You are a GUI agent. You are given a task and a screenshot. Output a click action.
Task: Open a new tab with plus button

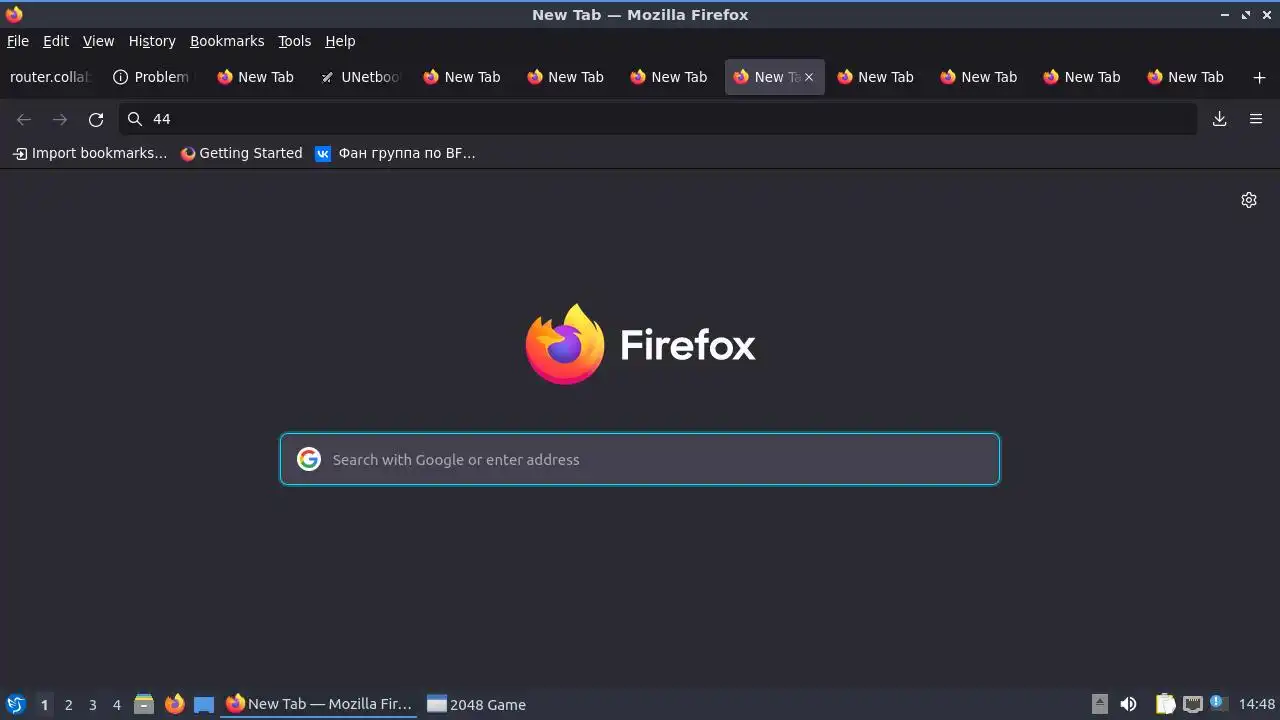click(1259, 77)
